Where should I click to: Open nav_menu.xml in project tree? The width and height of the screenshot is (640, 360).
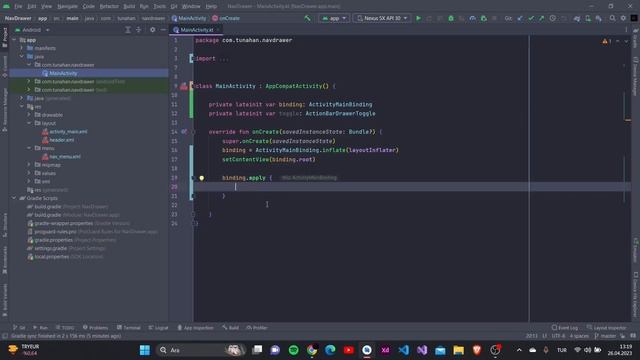coord(61,157)
